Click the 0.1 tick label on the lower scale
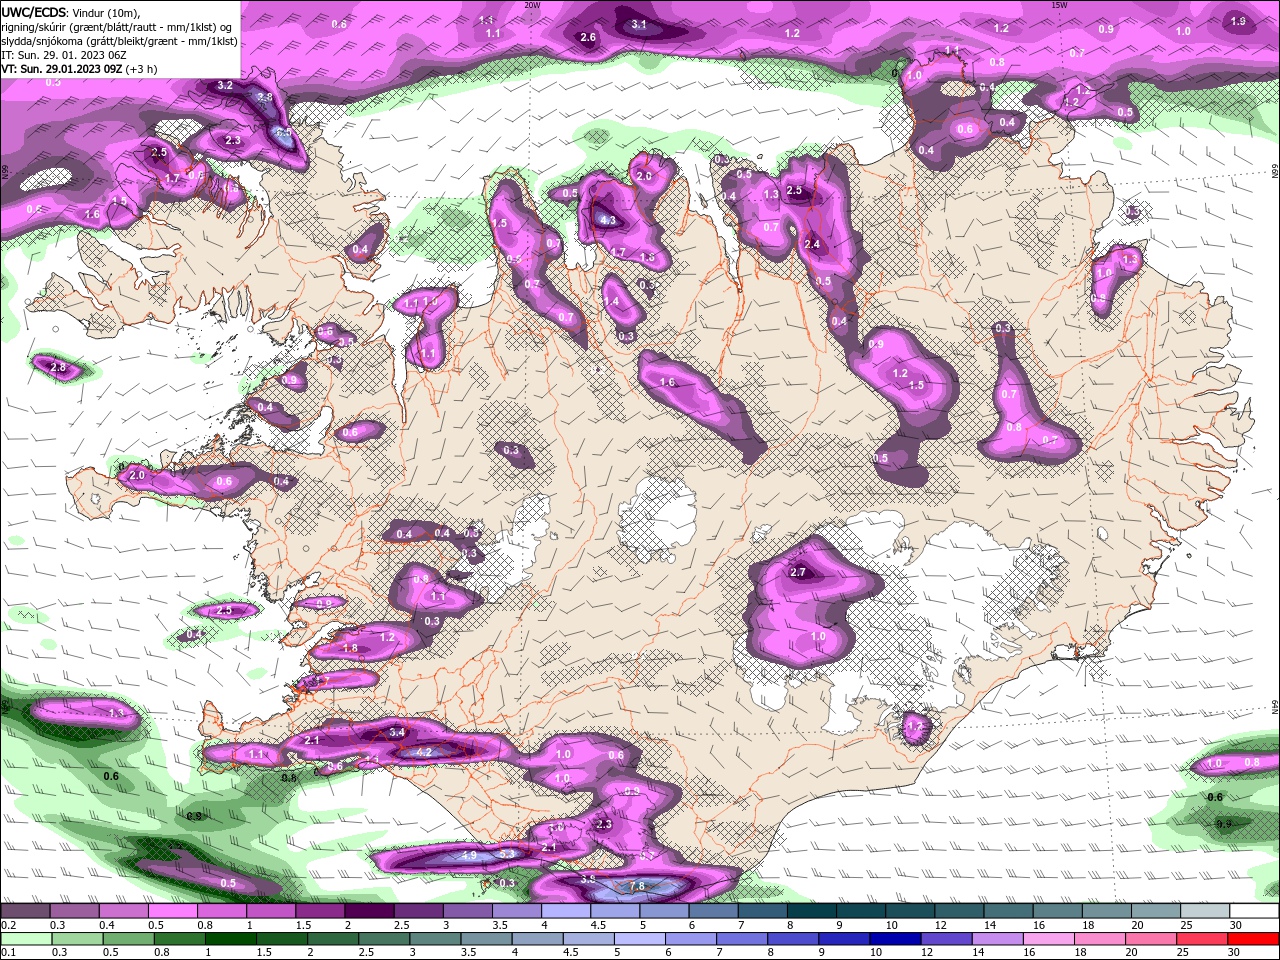Viewport: 1280px width, 960px height. 8,953
